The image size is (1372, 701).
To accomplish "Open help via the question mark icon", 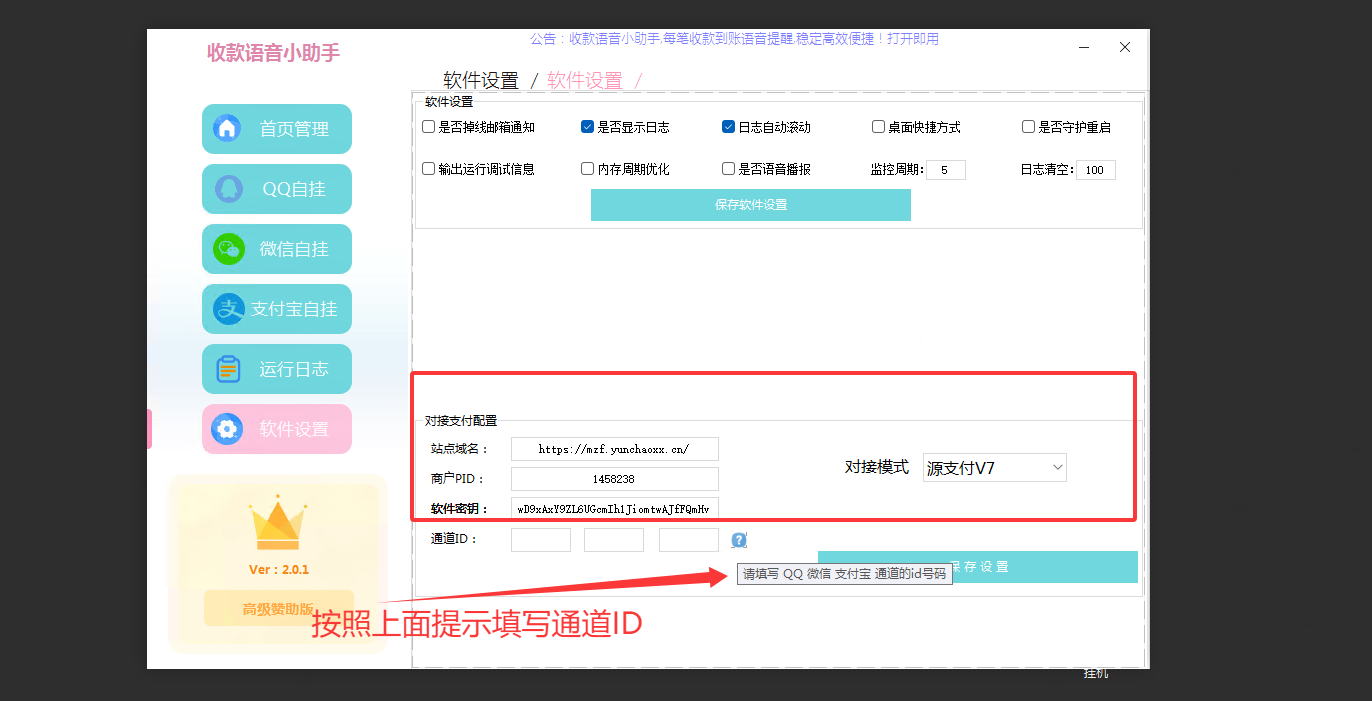I will click(x=738, y=539).
